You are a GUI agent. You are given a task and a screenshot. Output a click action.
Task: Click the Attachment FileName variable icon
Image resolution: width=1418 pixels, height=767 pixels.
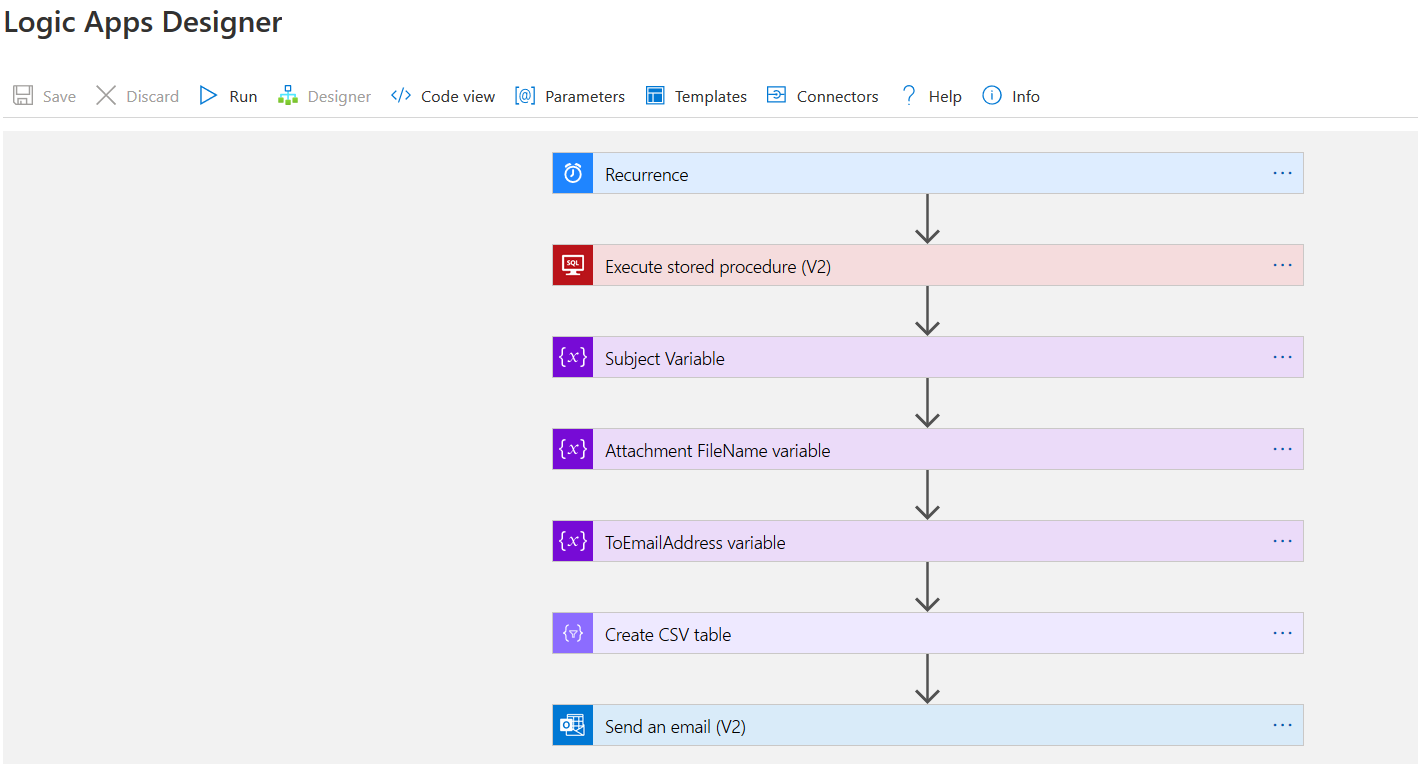click(x=573, y=449)
